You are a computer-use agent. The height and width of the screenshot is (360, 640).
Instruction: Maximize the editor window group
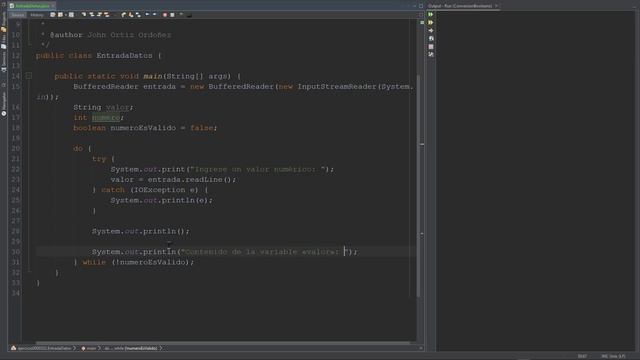pyautogui.click(x=421, y=6)
